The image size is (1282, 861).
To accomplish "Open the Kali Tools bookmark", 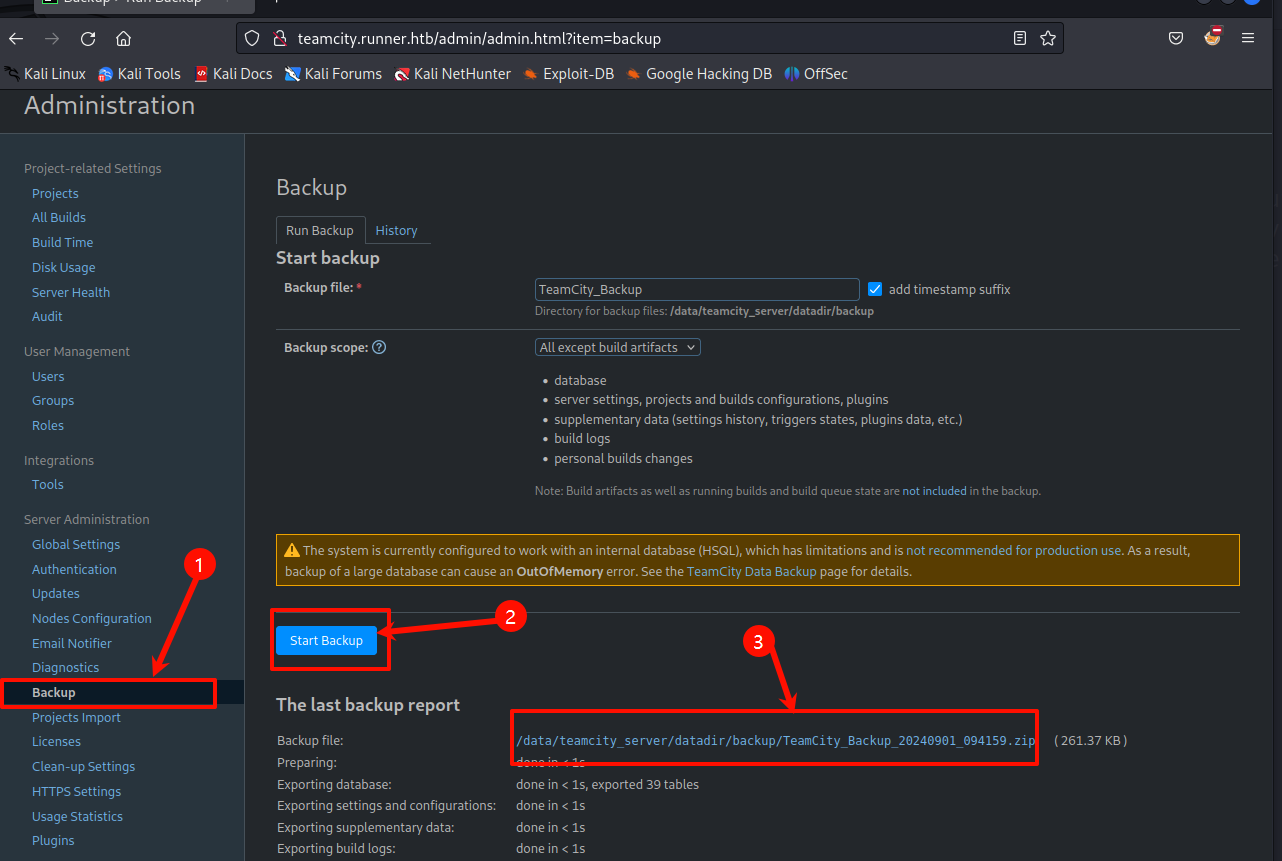I will click(x=140, y=74).
